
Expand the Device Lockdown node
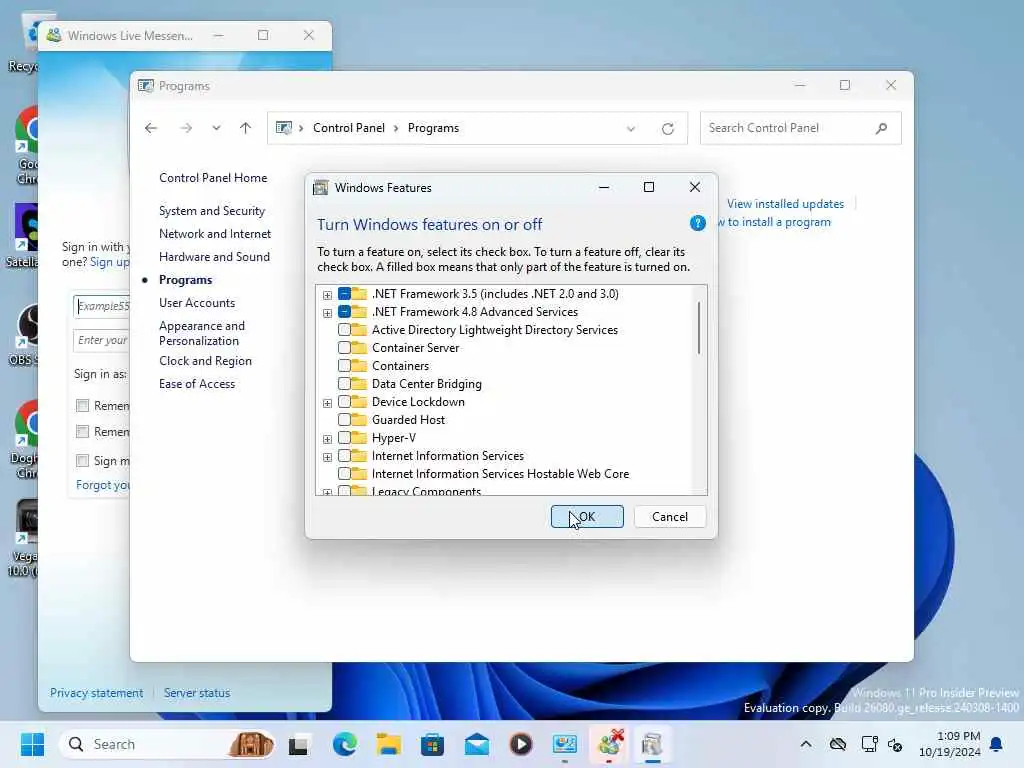click(327, 403)
